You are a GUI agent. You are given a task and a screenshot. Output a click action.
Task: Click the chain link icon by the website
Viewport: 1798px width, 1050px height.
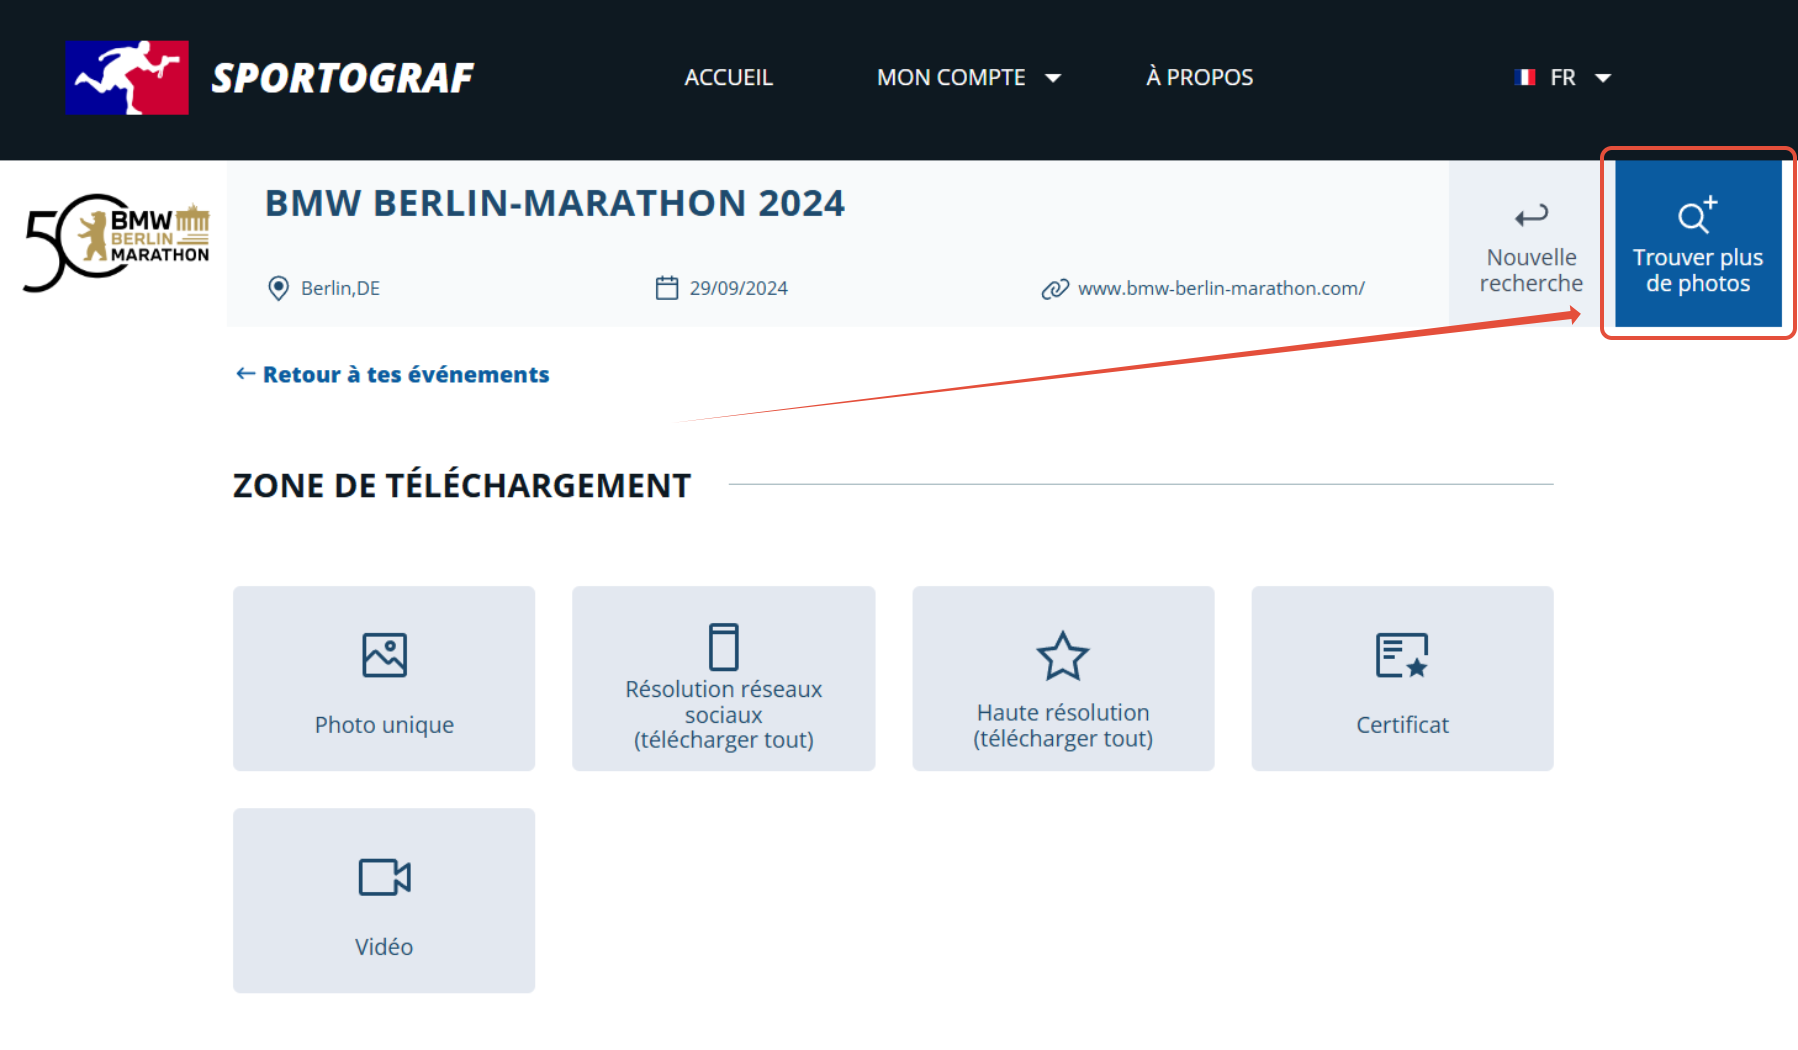1055,289
